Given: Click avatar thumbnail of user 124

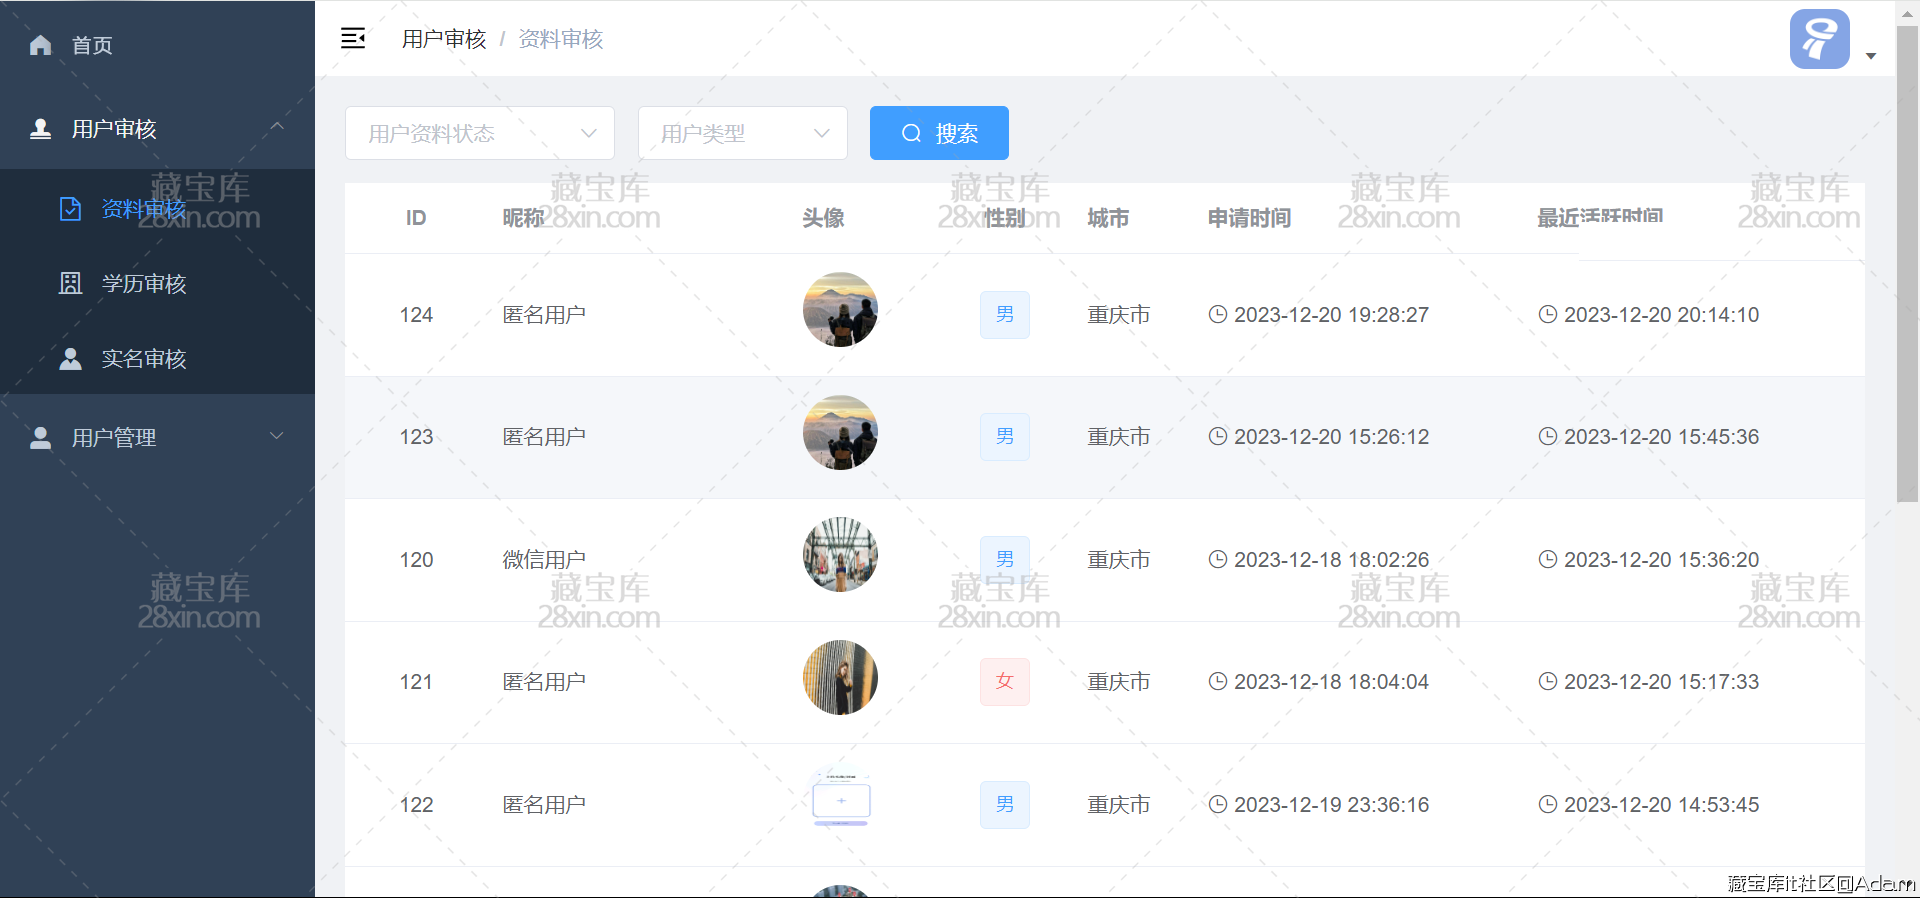Looking at the screenshot, I should point(840,310).
